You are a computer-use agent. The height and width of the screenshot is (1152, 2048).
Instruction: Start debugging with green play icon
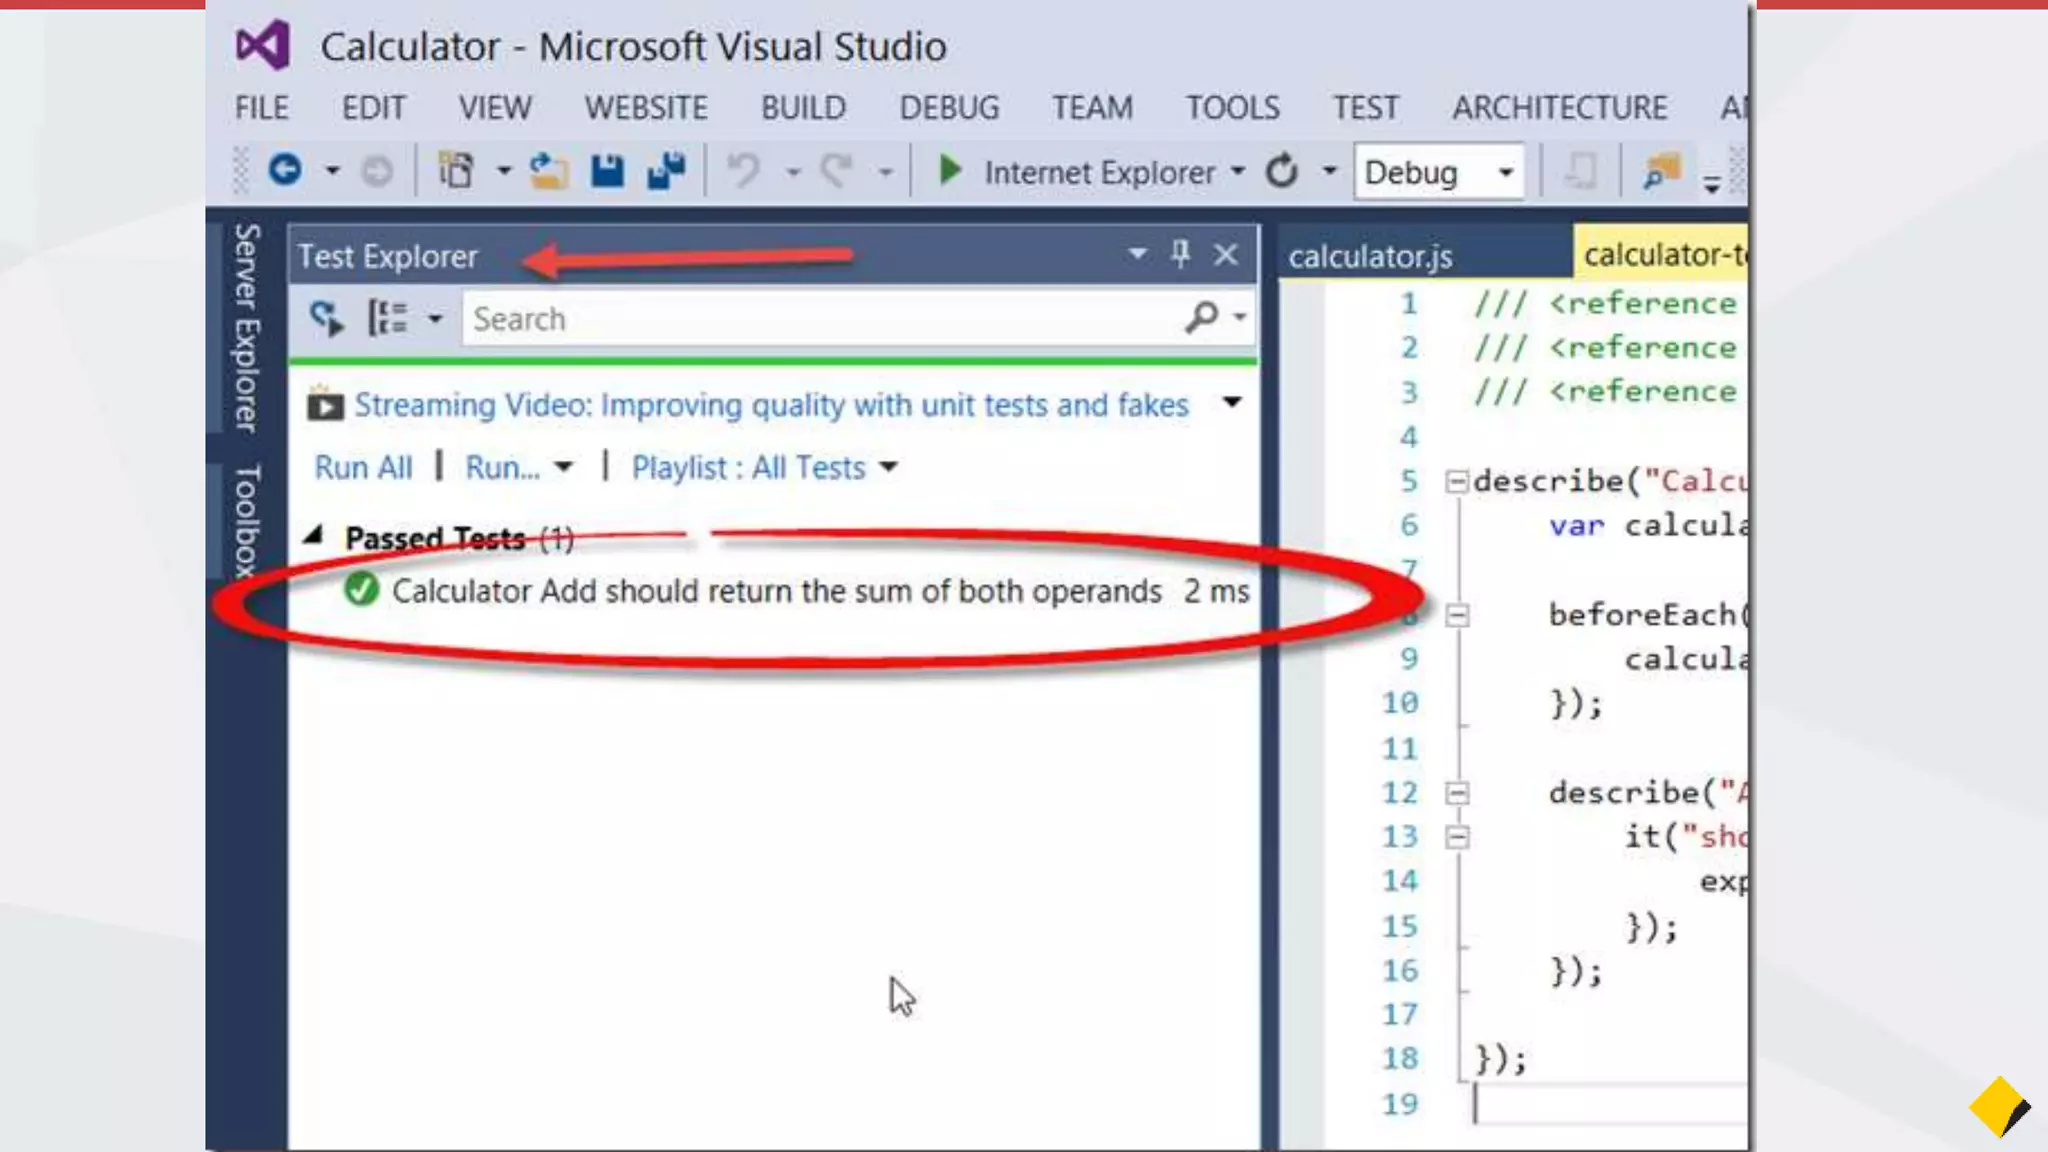950,171
